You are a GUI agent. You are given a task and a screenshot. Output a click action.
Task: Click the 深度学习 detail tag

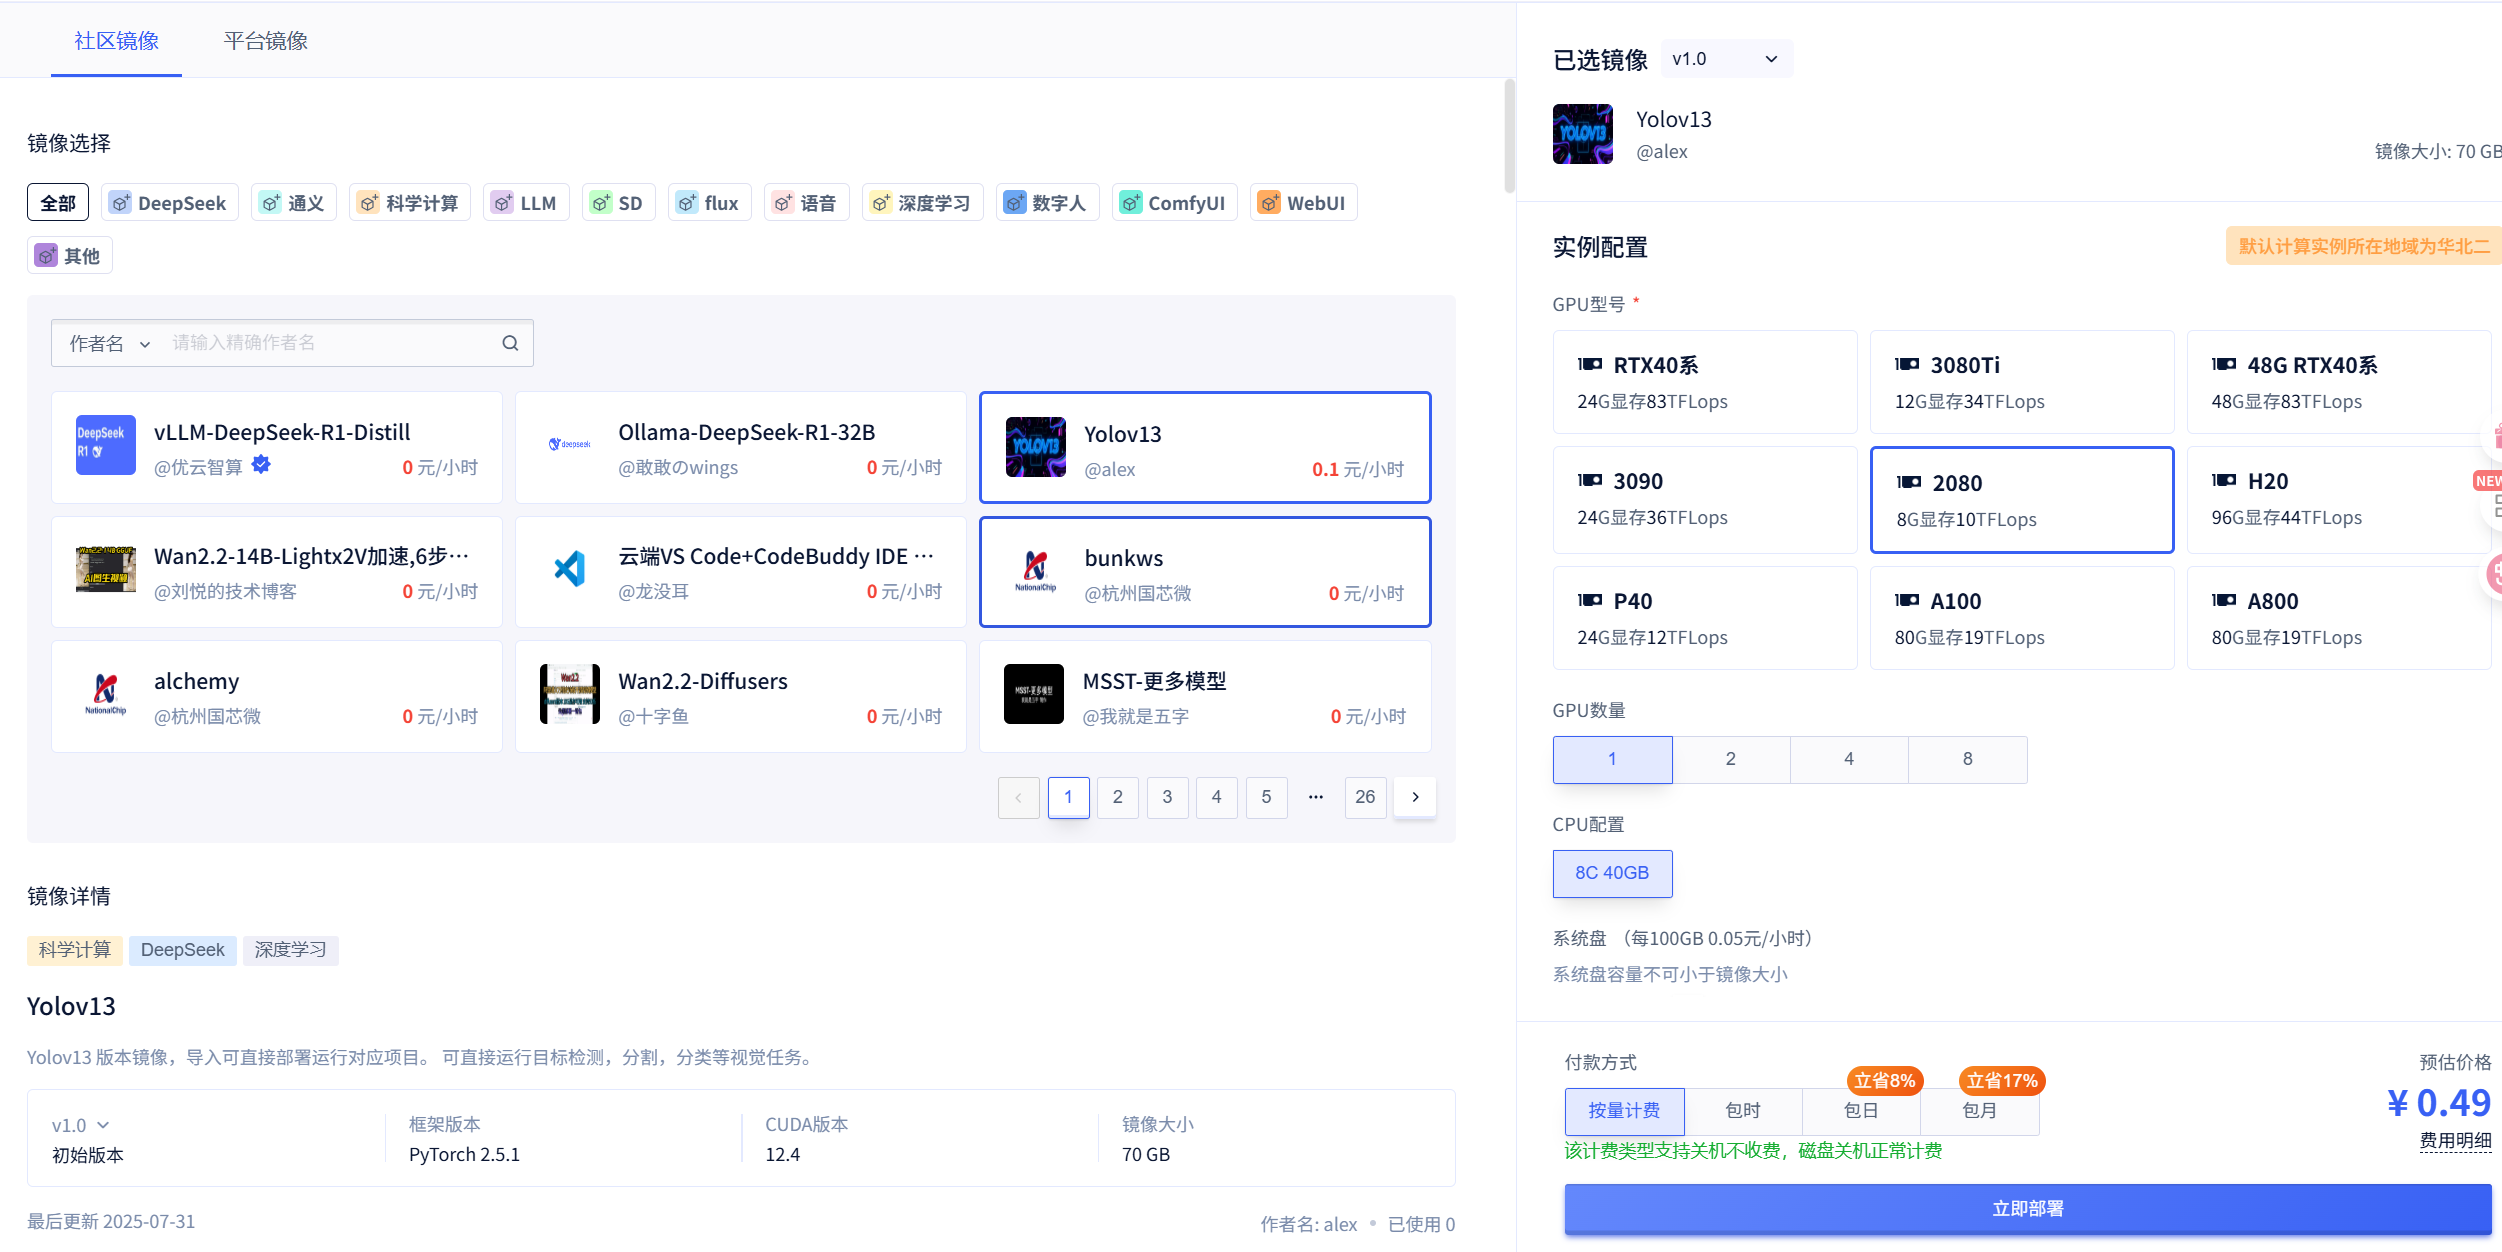point(291,950)
